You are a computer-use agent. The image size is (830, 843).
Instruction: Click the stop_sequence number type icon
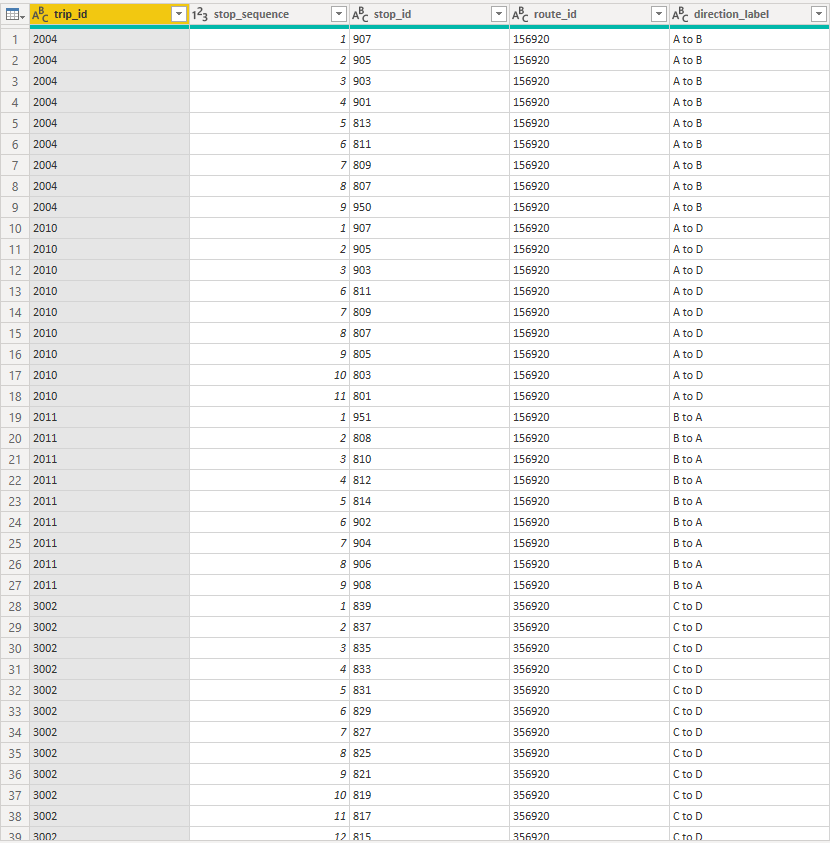tap(200, 15)
